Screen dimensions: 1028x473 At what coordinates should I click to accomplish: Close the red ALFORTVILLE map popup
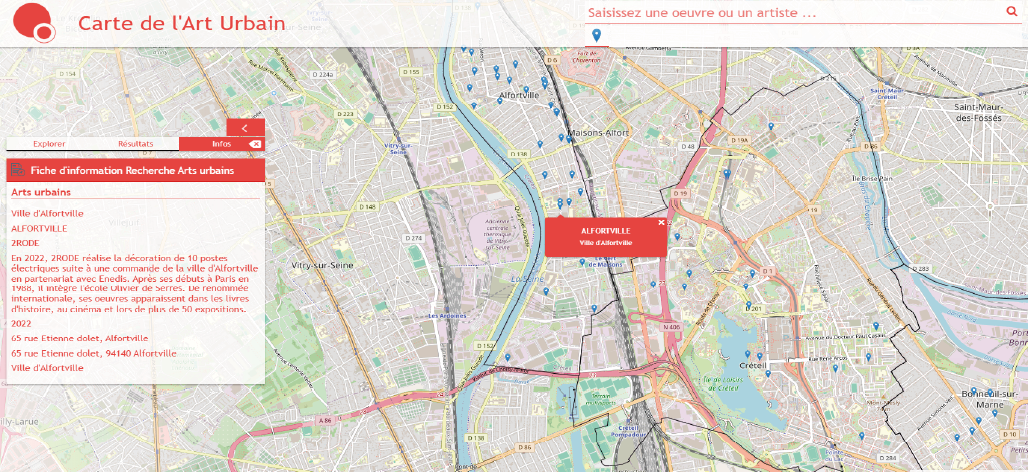click(x=661, y=222)
